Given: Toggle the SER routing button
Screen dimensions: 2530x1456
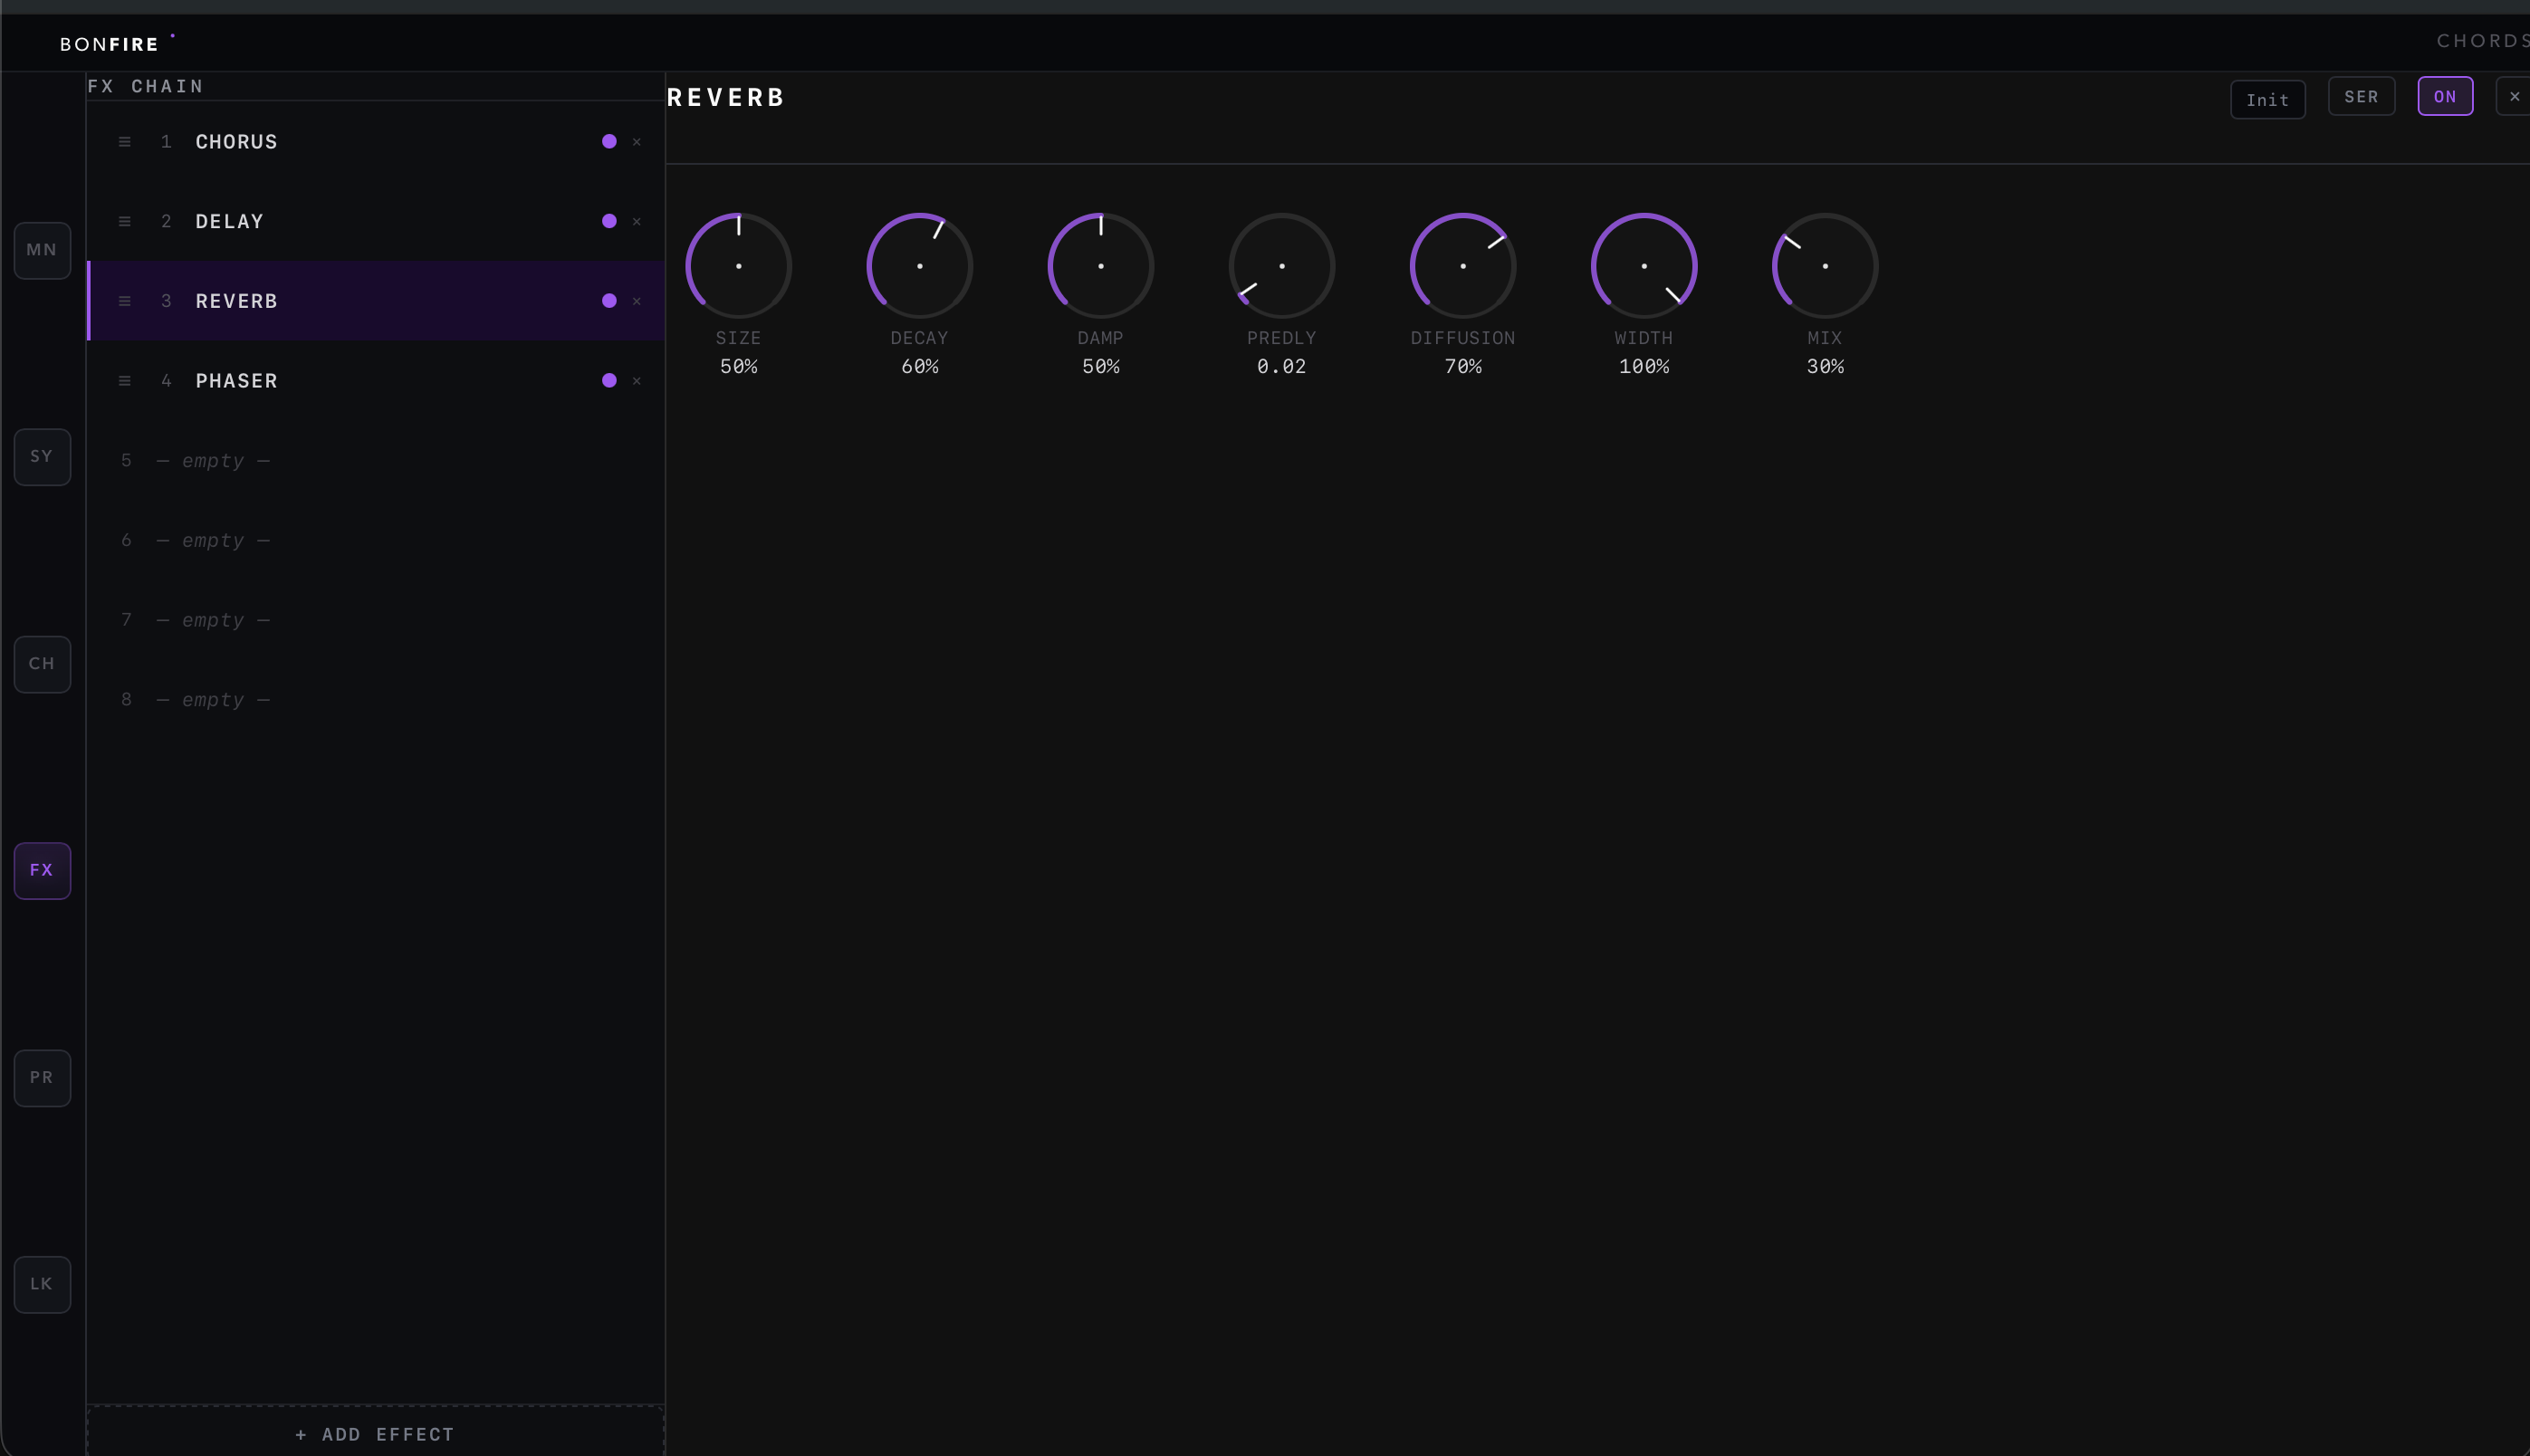Looking at the screenshot, I should [2361, 97].
